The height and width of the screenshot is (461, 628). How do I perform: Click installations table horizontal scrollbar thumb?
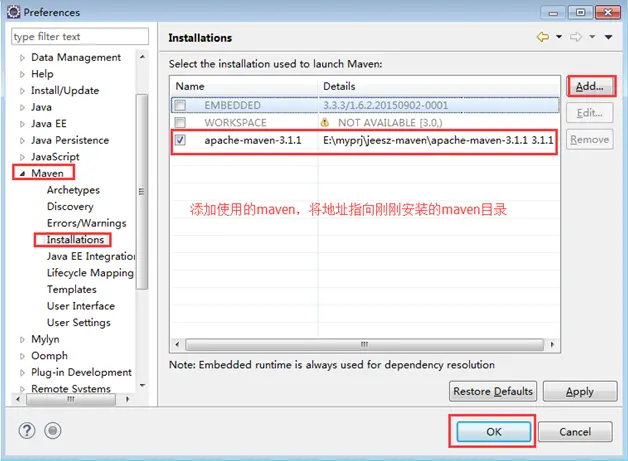[364, 344]
